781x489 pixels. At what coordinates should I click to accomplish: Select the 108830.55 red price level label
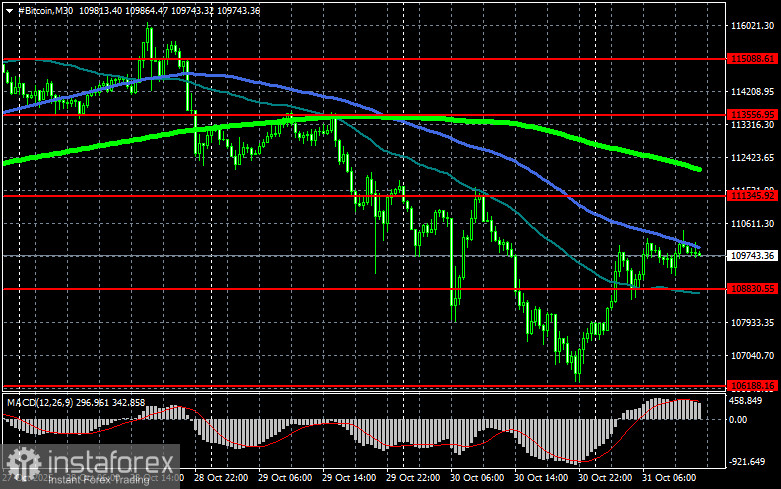(x=752, y=288)
